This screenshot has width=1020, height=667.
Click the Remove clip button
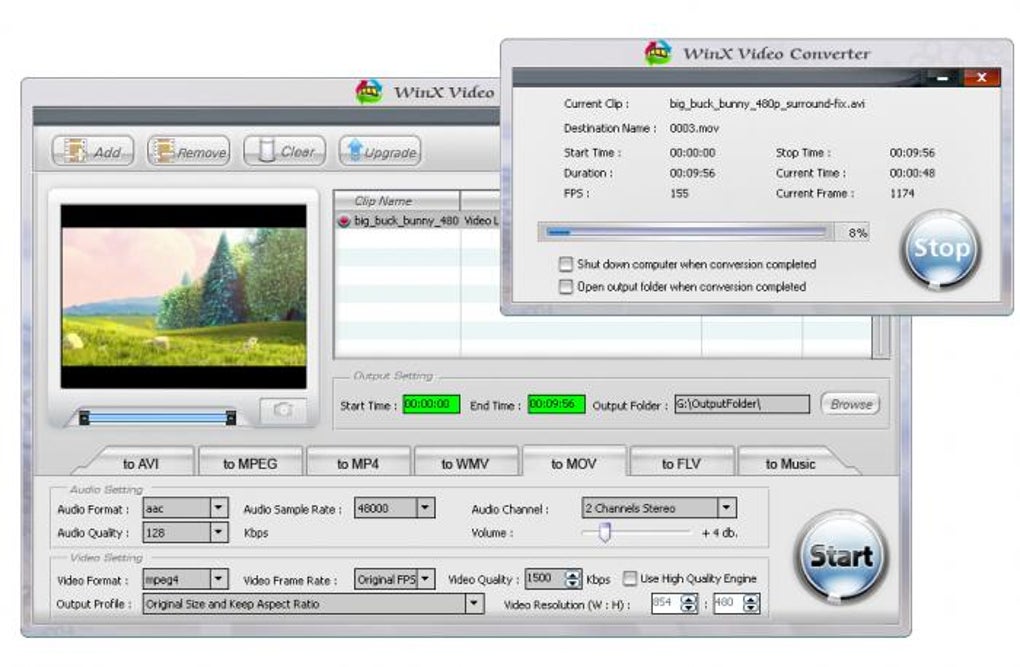(x=189, y=151)
